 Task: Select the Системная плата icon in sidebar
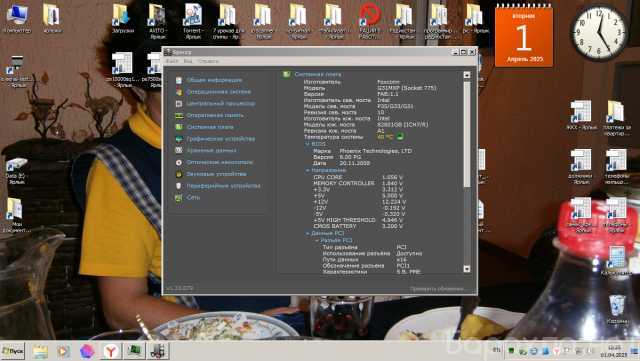click(x=179, y=127)
